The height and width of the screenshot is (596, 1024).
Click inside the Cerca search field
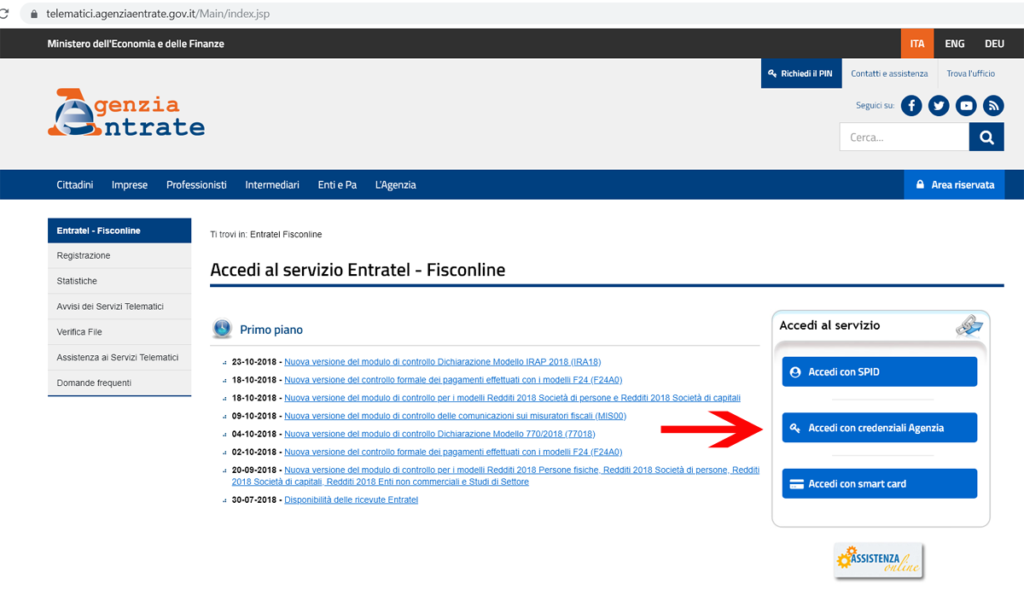click(904, 137)
